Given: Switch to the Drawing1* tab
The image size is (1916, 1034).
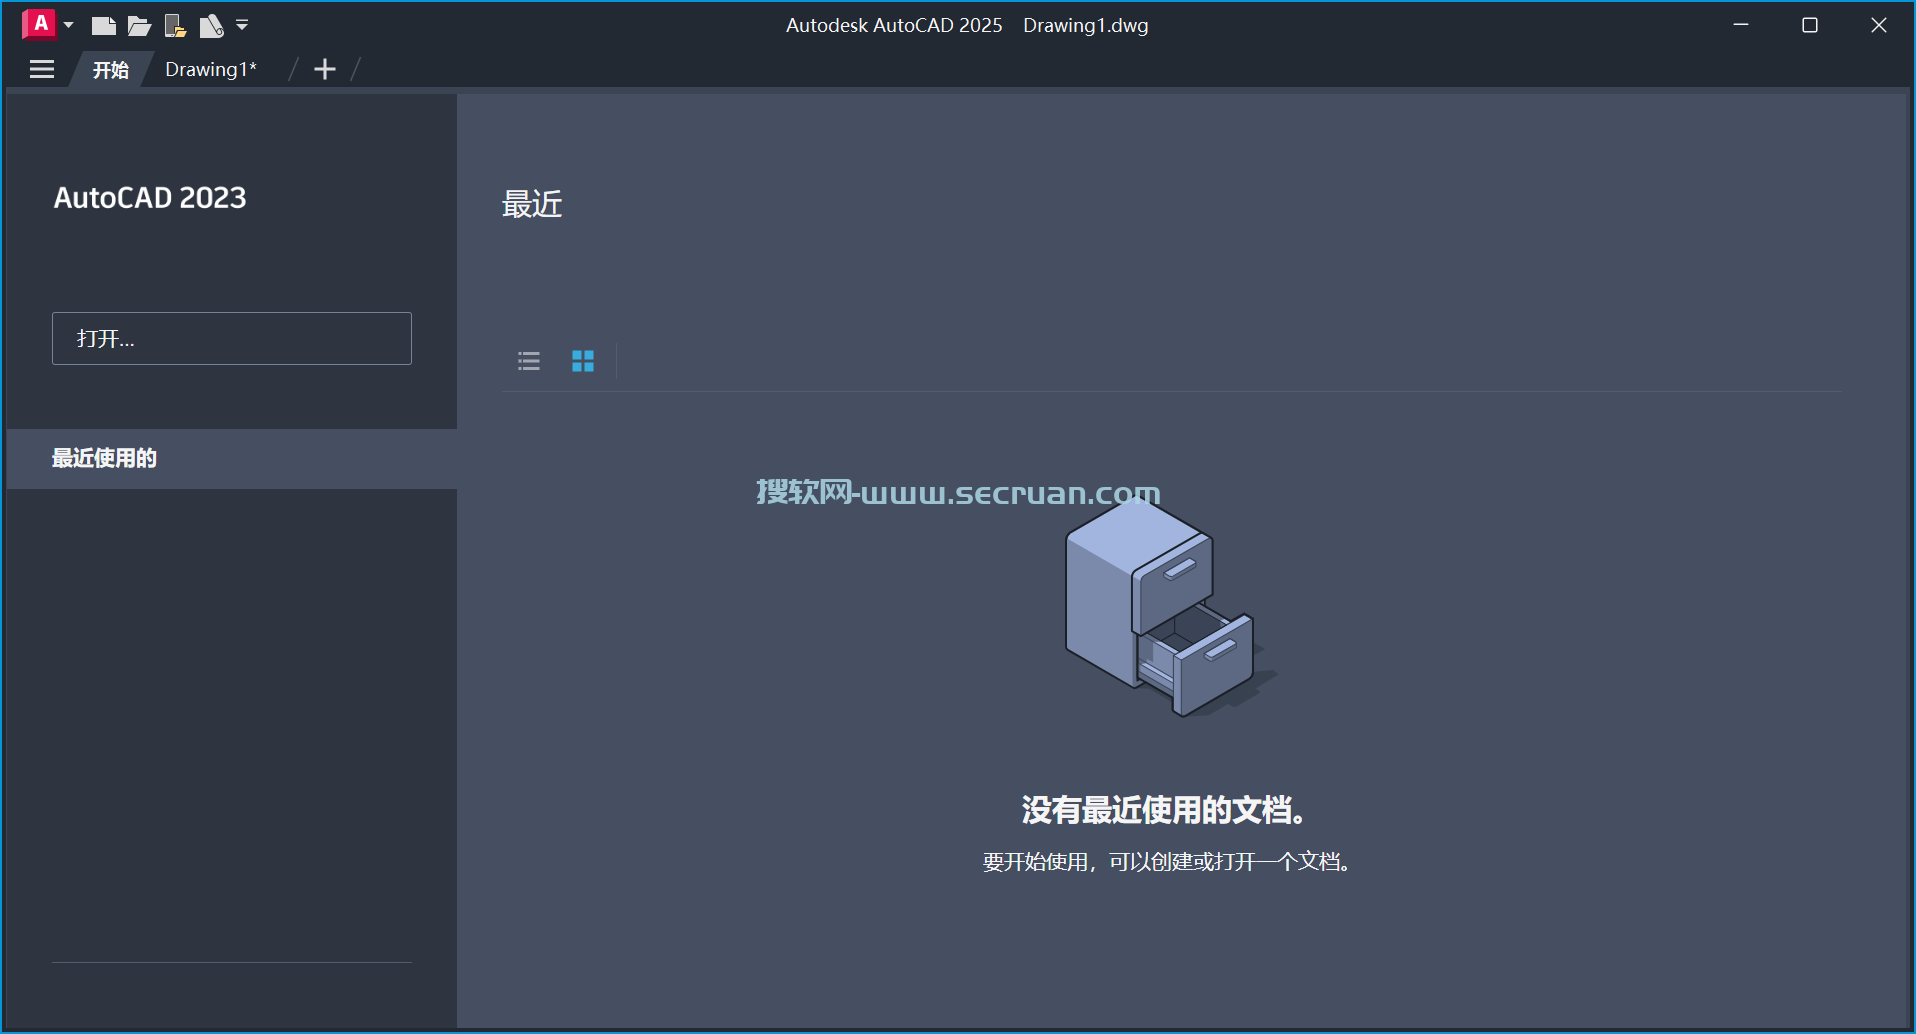Looking at the screenshot, I should click(x=211, y=69).
